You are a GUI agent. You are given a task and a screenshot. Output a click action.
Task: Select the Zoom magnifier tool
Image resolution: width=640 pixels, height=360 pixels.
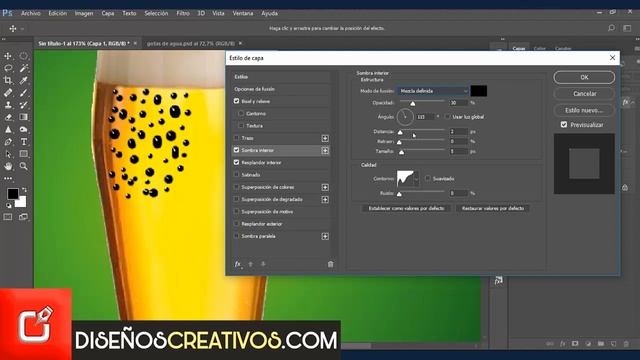click(24, 166)
